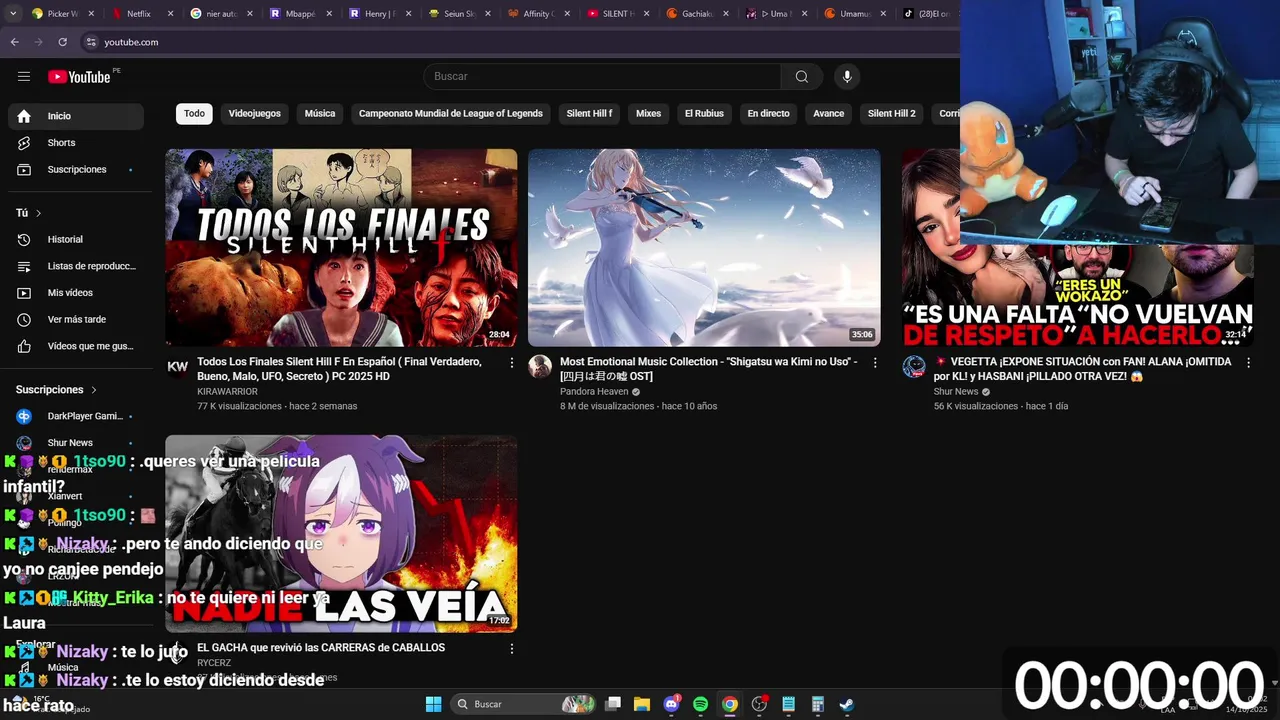This screenshot has height=720, width=1280.
Task: Play the Silent Hill F finales thumbnail
Action: pyautogui.click(x=341, y=248)
